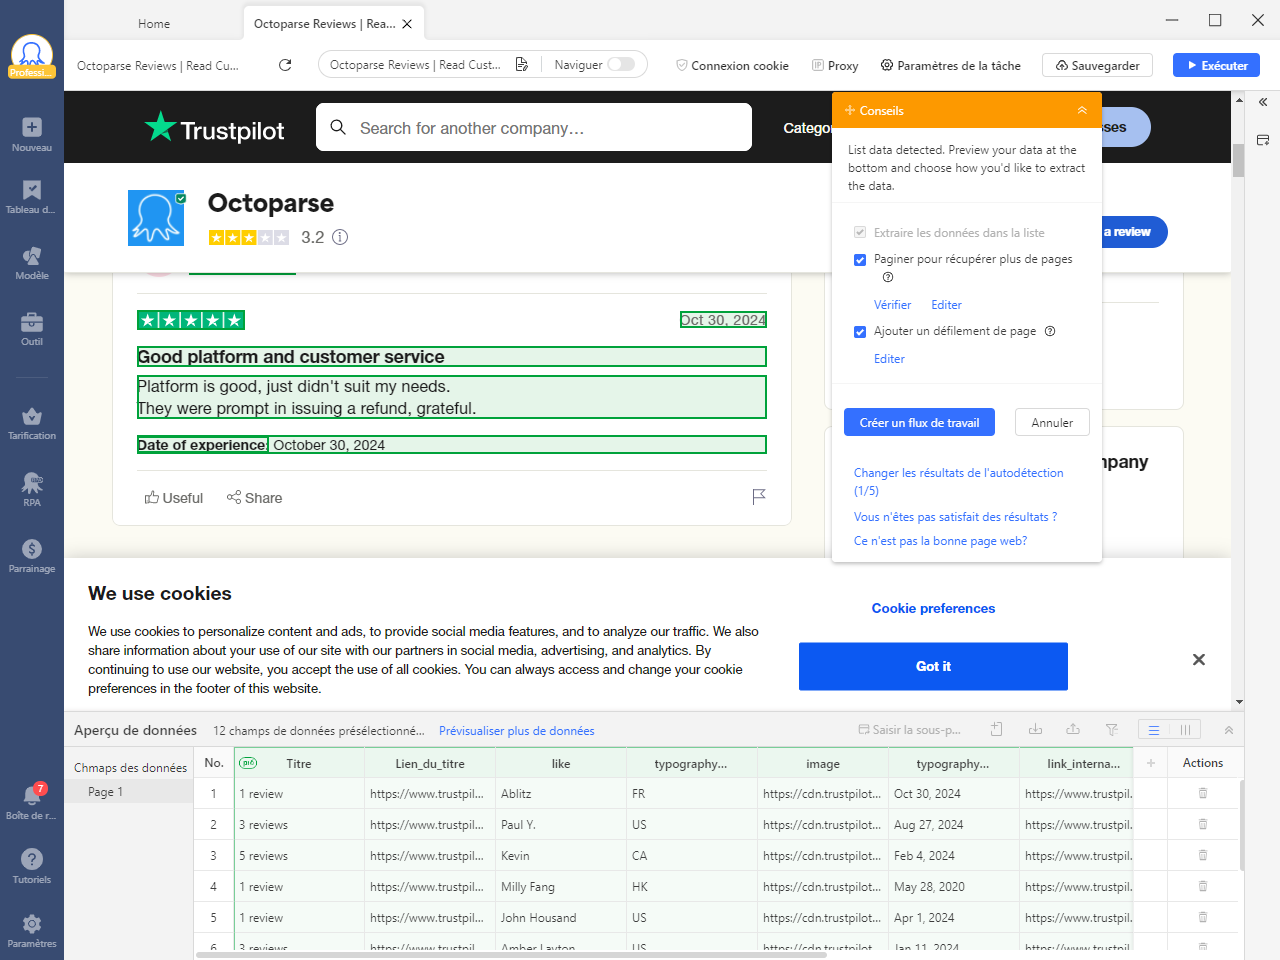Image resolution: width=1280 pixels, height=960 pixels.
Task: Open Connexion cookie option
Action: [x=732, y=65]
